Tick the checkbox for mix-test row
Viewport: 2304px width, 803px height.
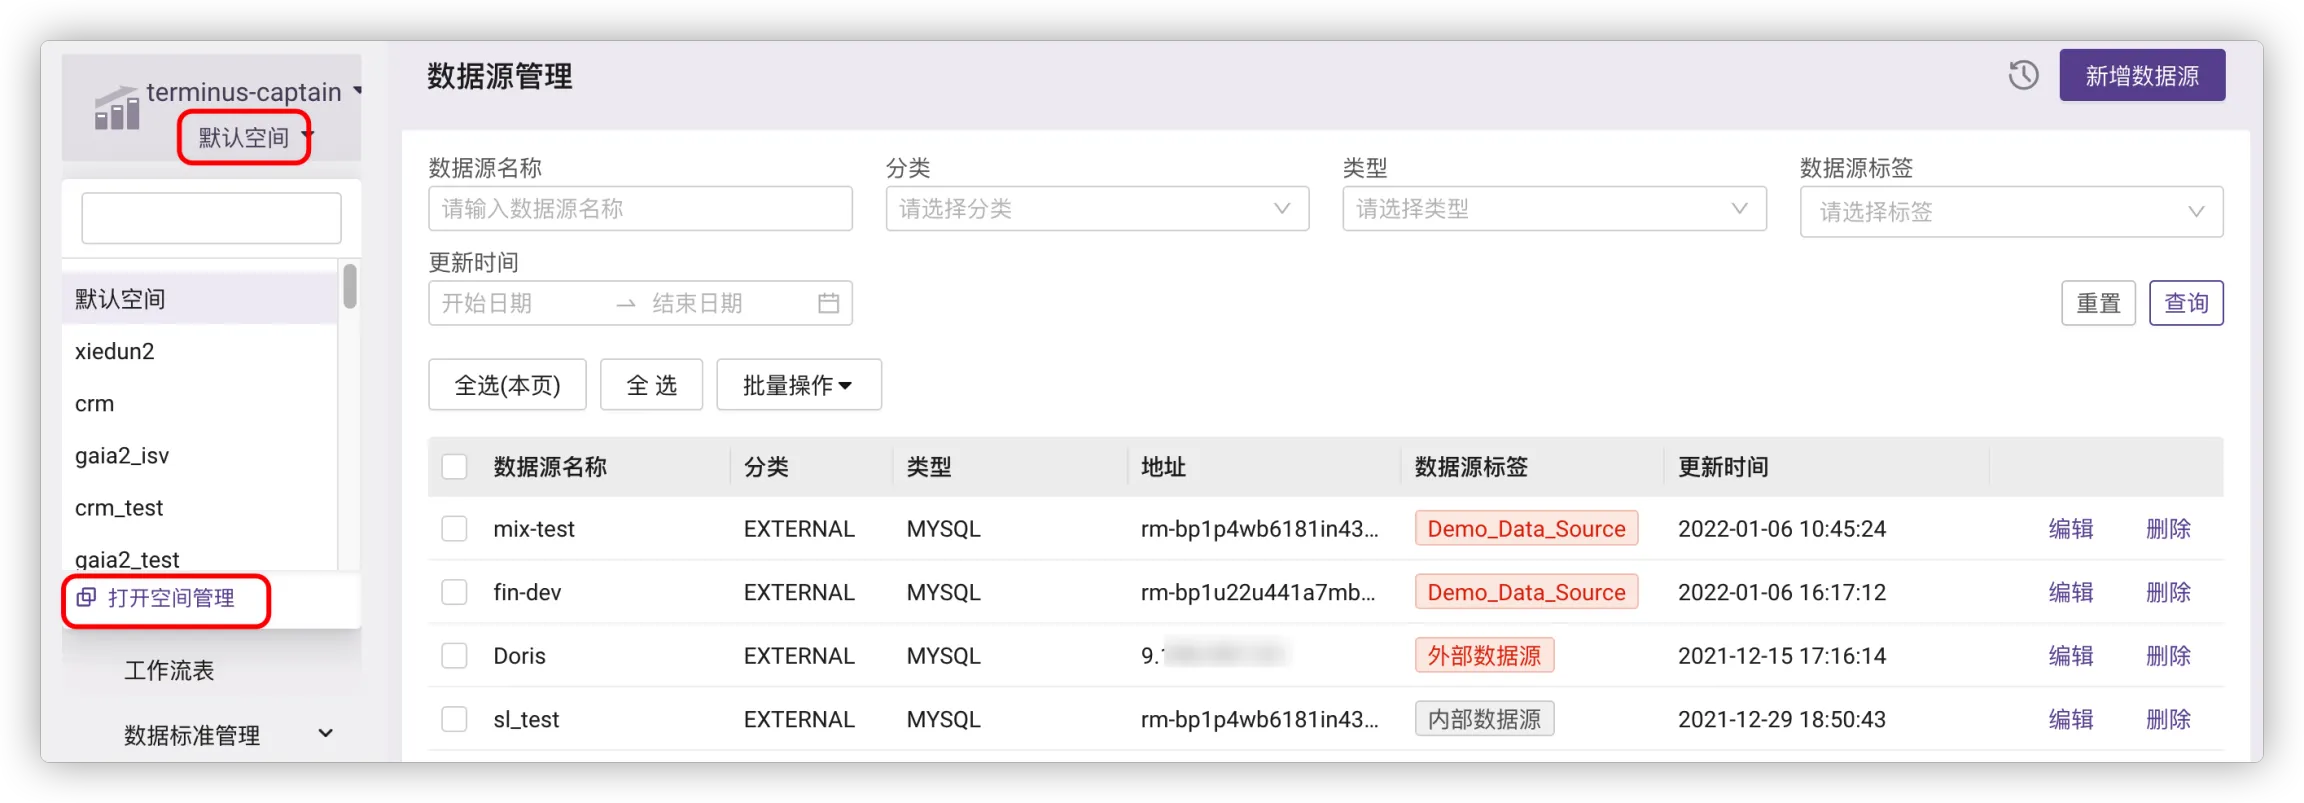pyautogui.click(x=454, y=529)
